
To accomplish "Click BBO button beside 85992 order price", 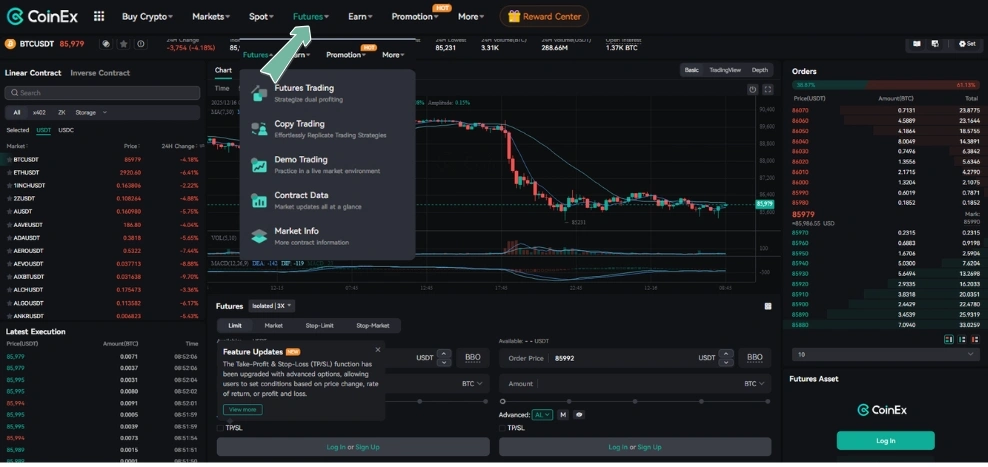I will coord(755,357).
